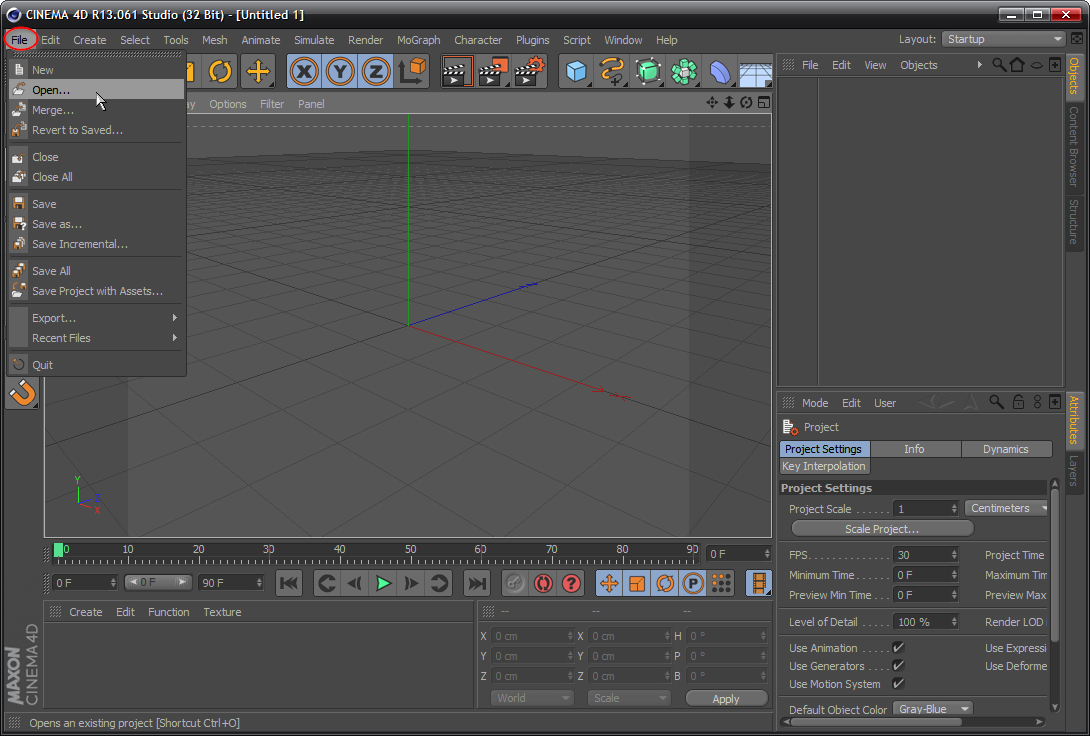Select Save Project with Assets...
The width and height of the screenshot is (1090, 736).
click(97, 291)
